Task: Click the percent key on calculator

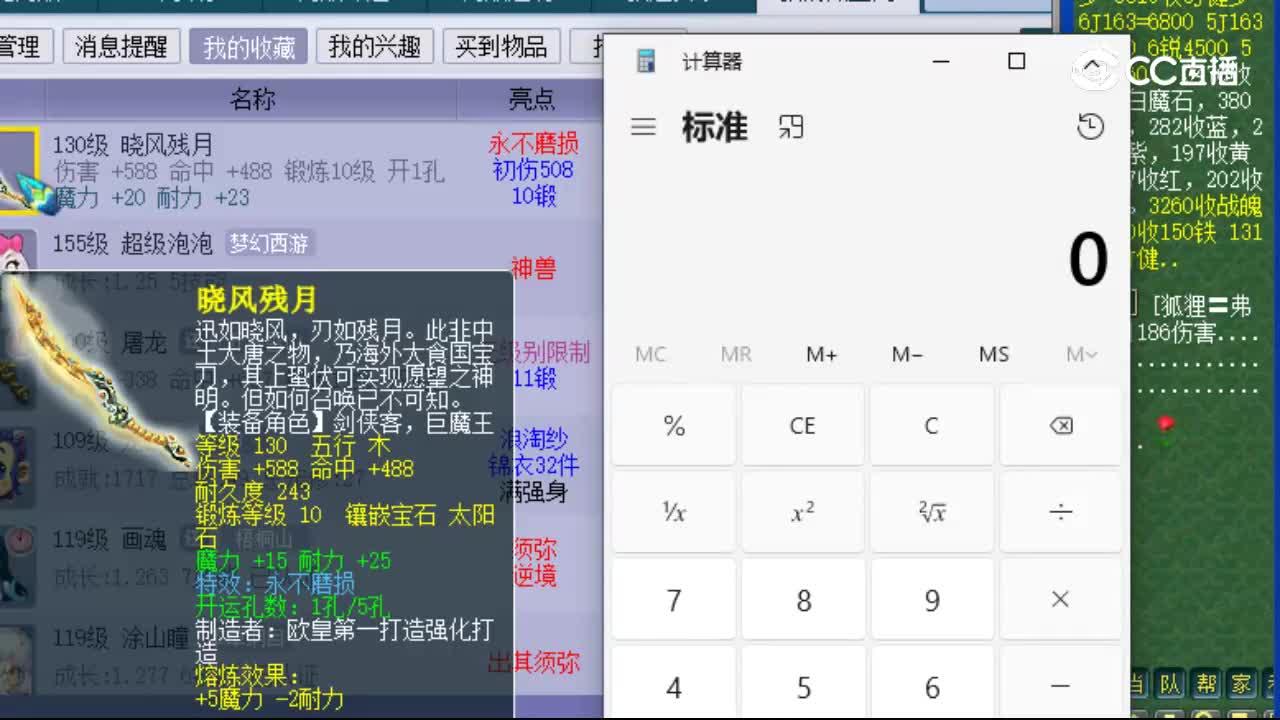Action: pos(673,426)
